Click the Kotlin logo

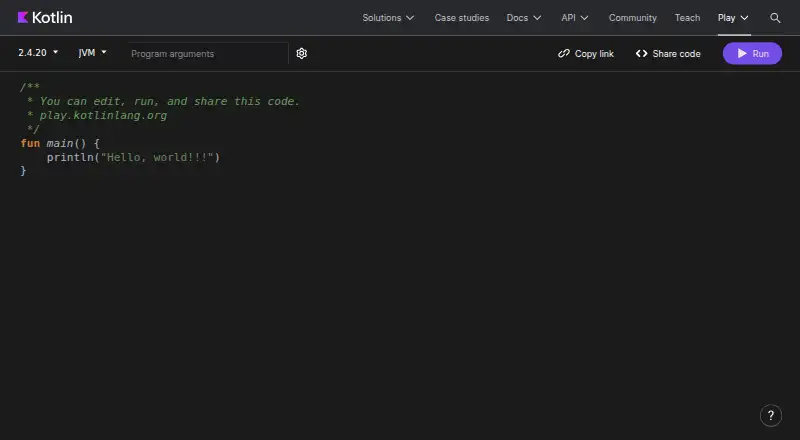[x=45, y=17]
